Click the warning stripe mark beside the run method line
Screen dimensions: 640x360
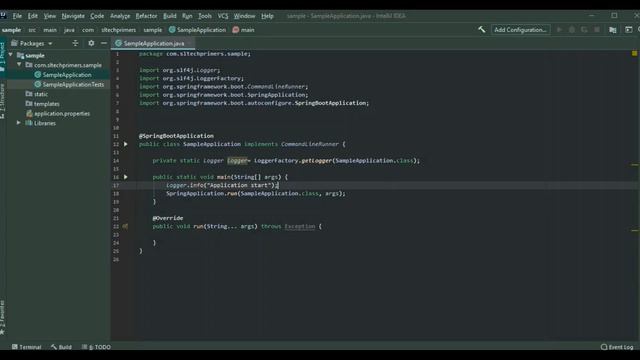click(x=635, y=230)
